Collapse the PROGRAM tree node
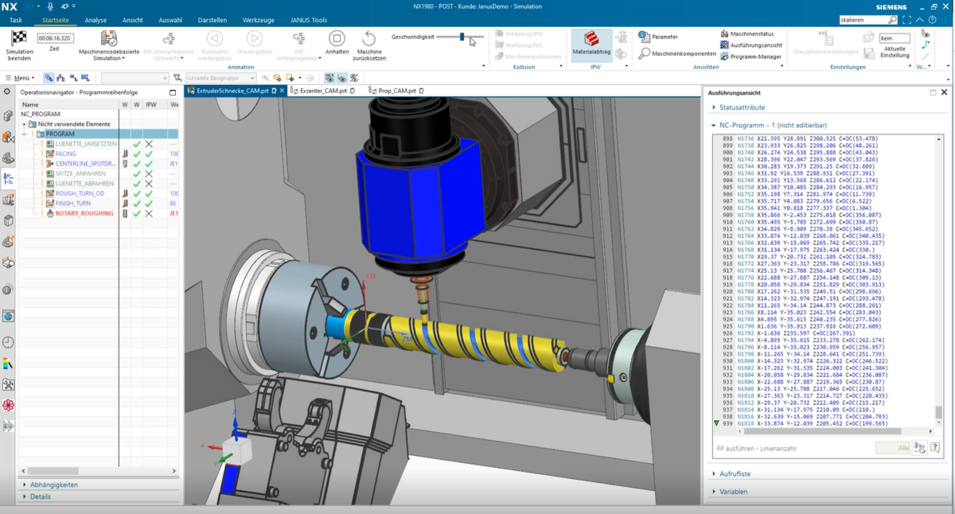This screenshot has width=955, height=514. tap(24, 133)
